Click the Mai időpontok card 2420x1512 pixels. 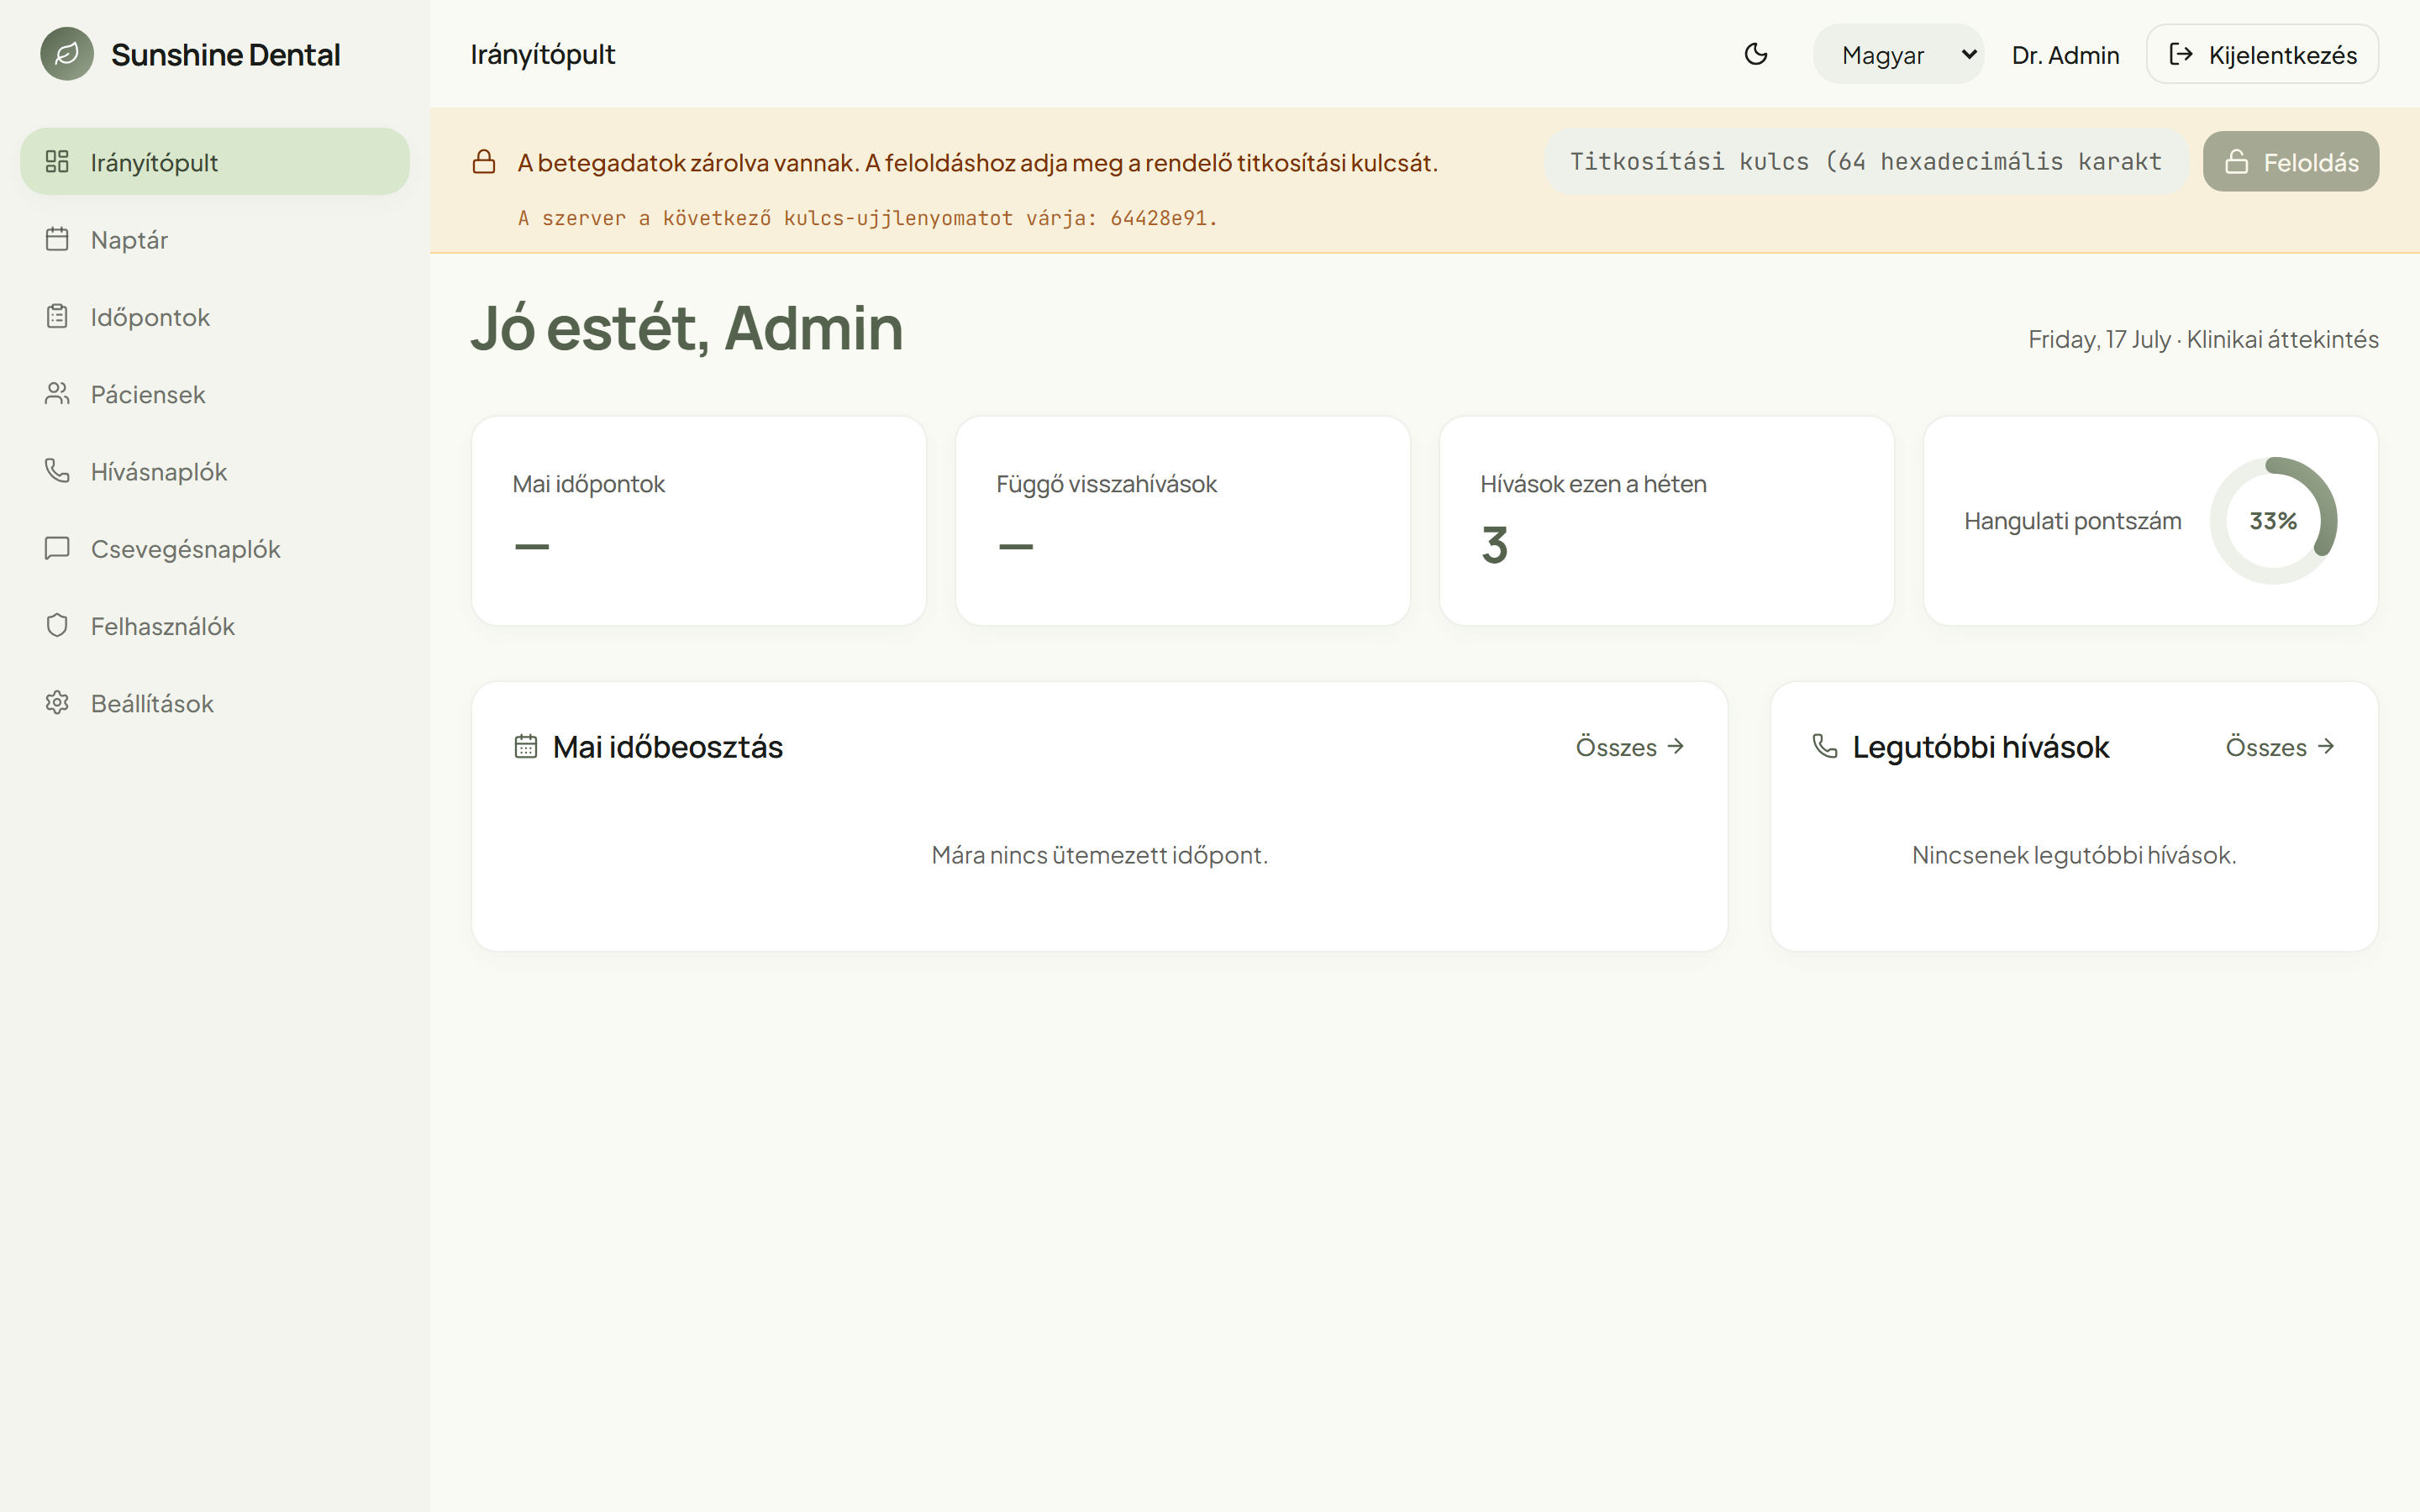click(x=699, y=521)
